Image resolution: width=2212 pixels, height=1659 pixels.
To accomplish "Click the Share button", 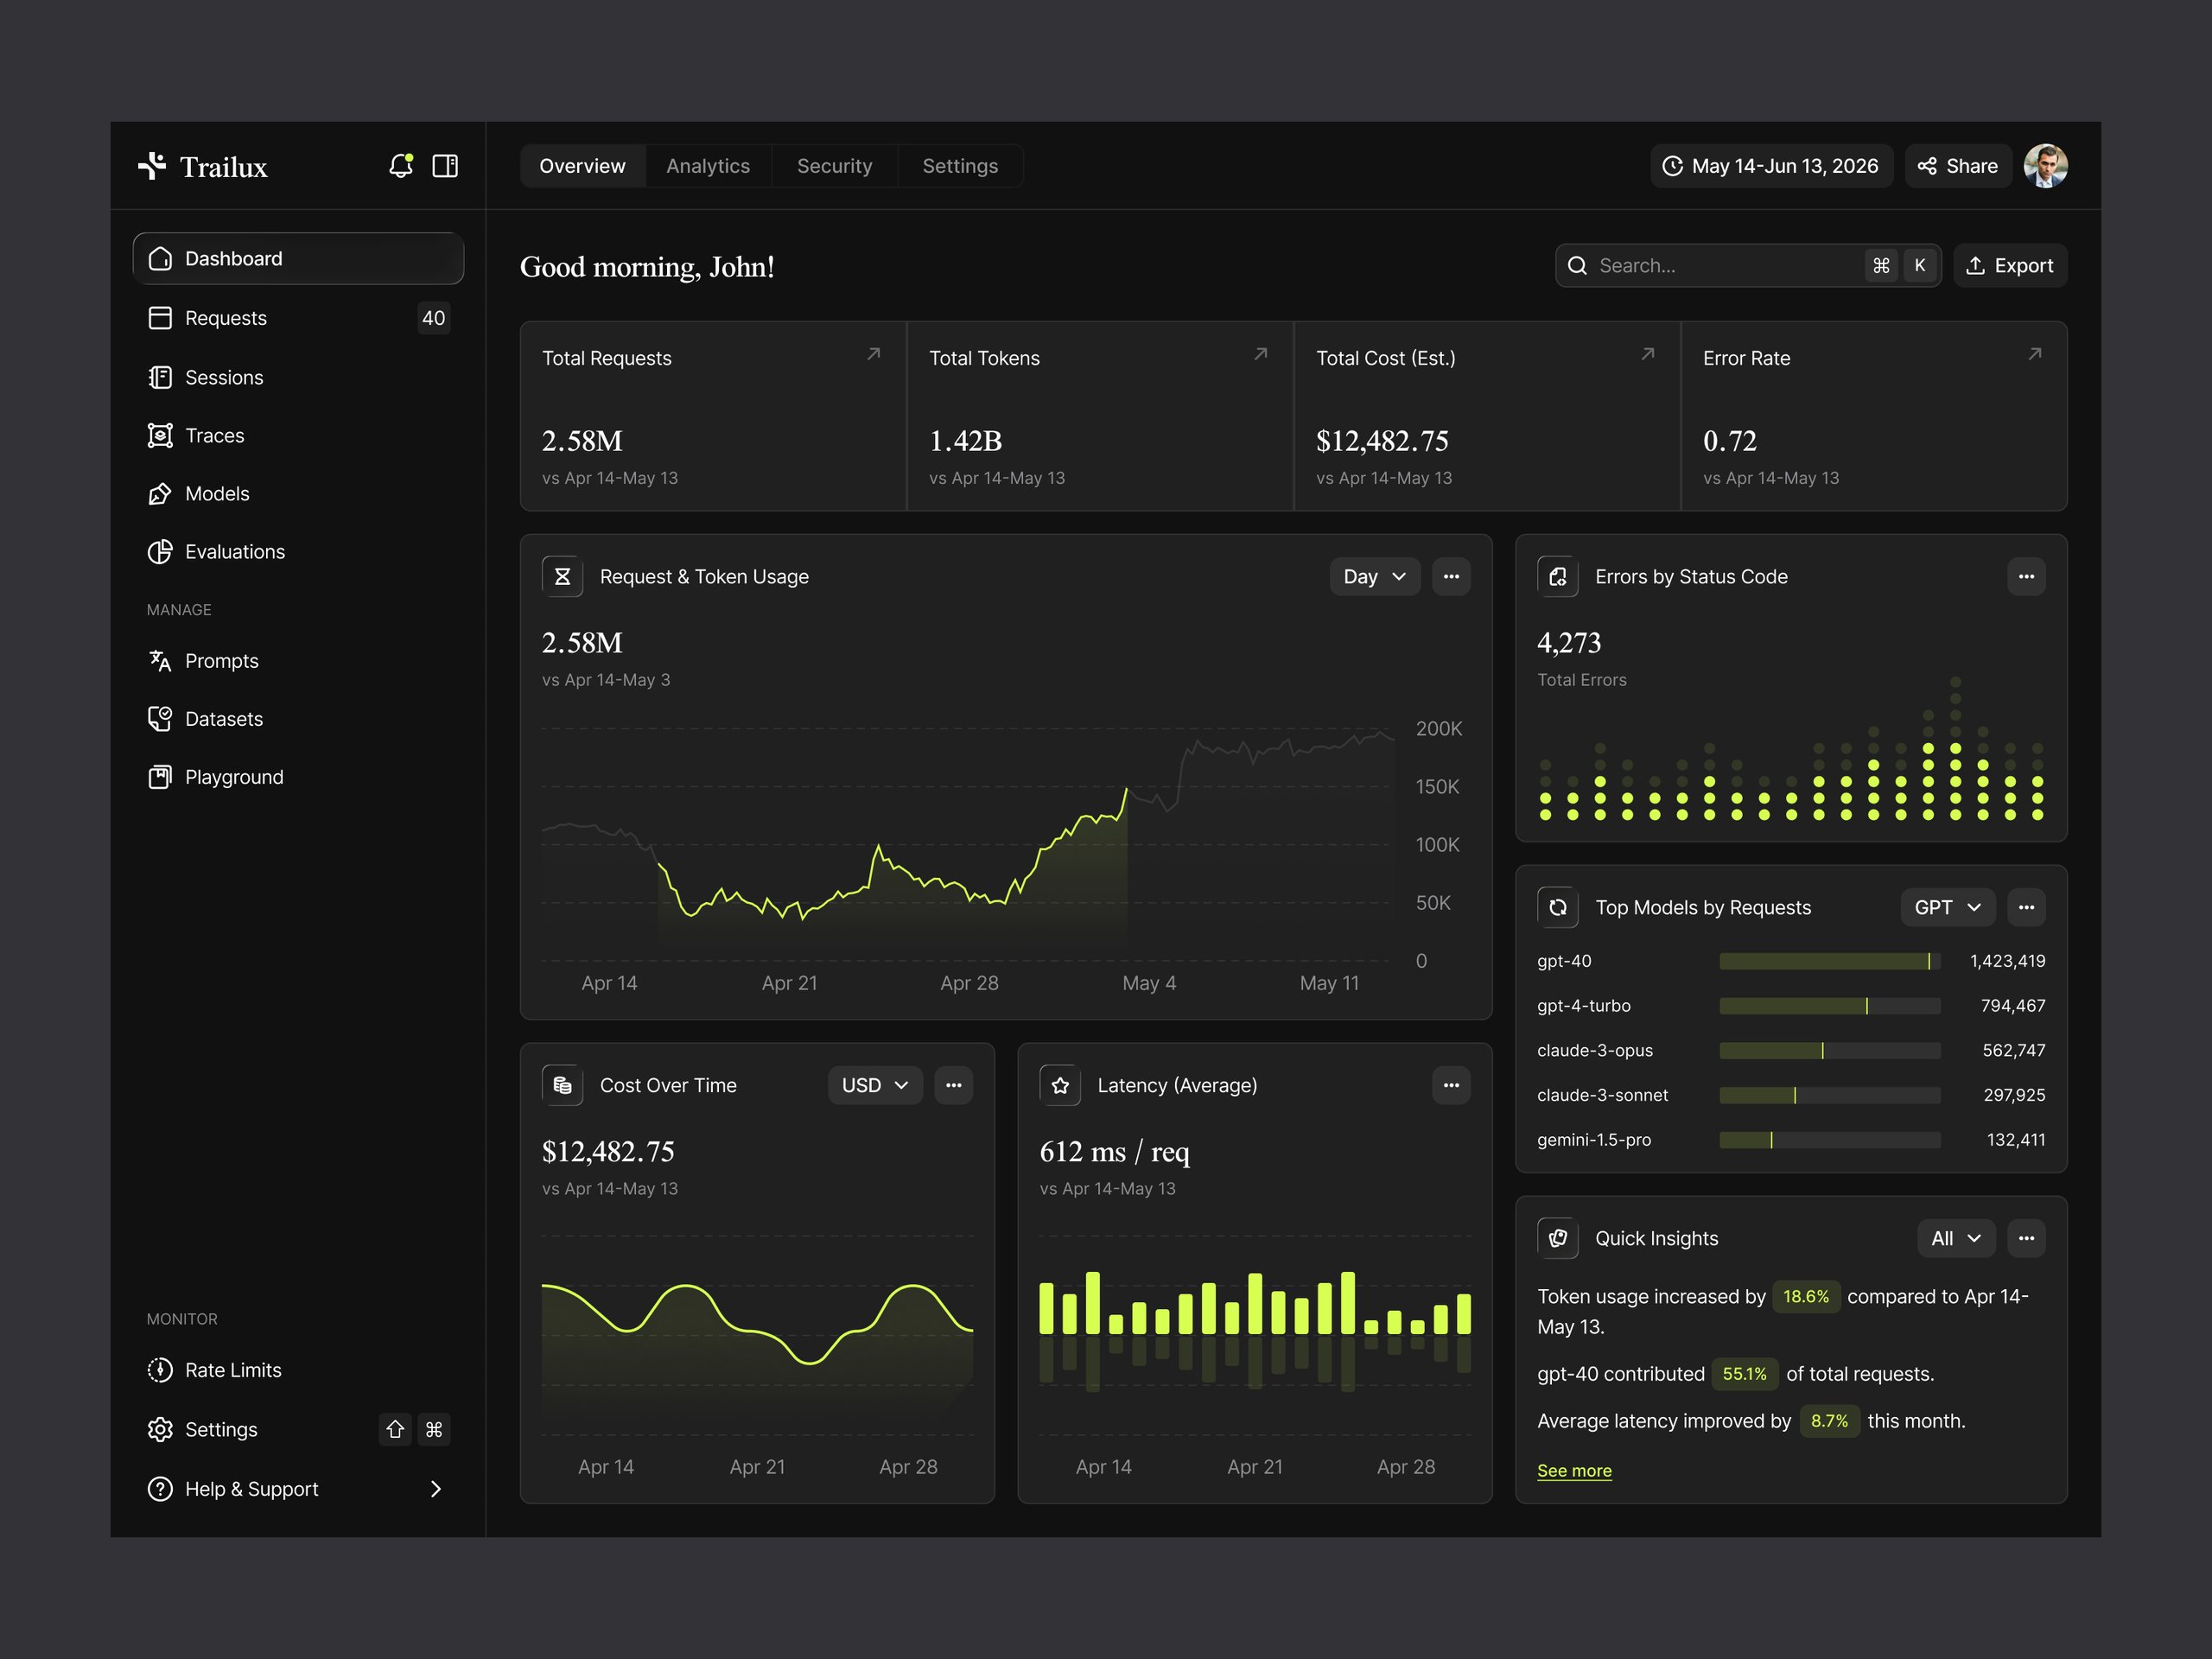I will (x=1958, y=166).
